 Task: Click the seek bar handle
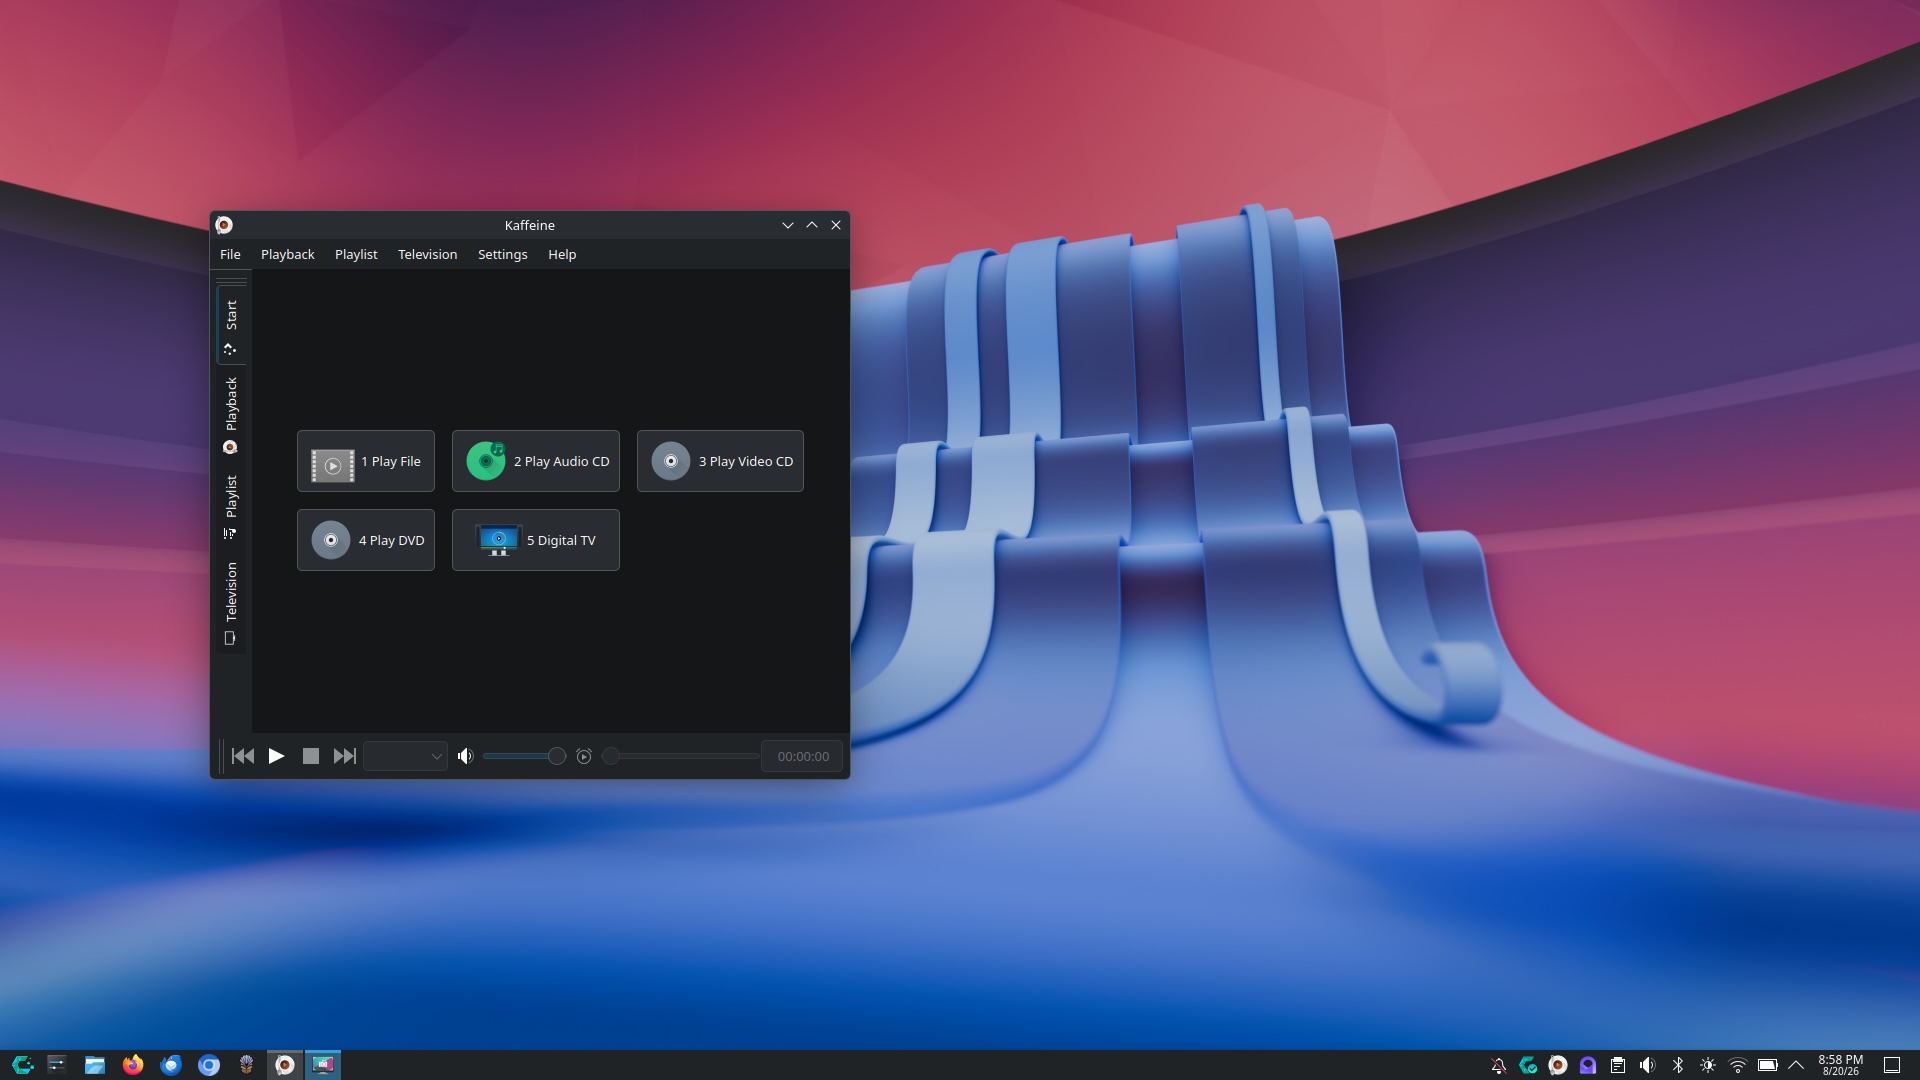[610, 756]
